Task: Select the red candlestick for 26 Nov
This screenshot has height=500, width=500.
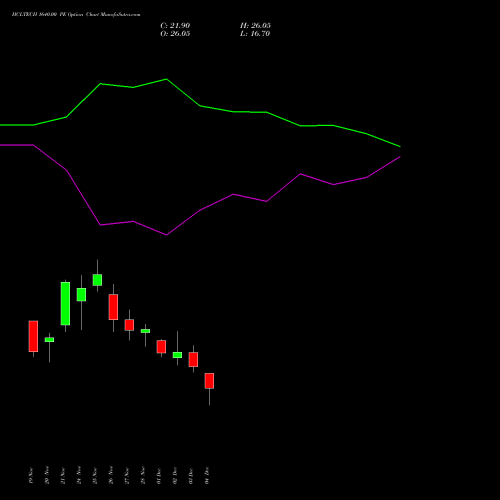Action: pyautogui.click(x=113, y=307)
